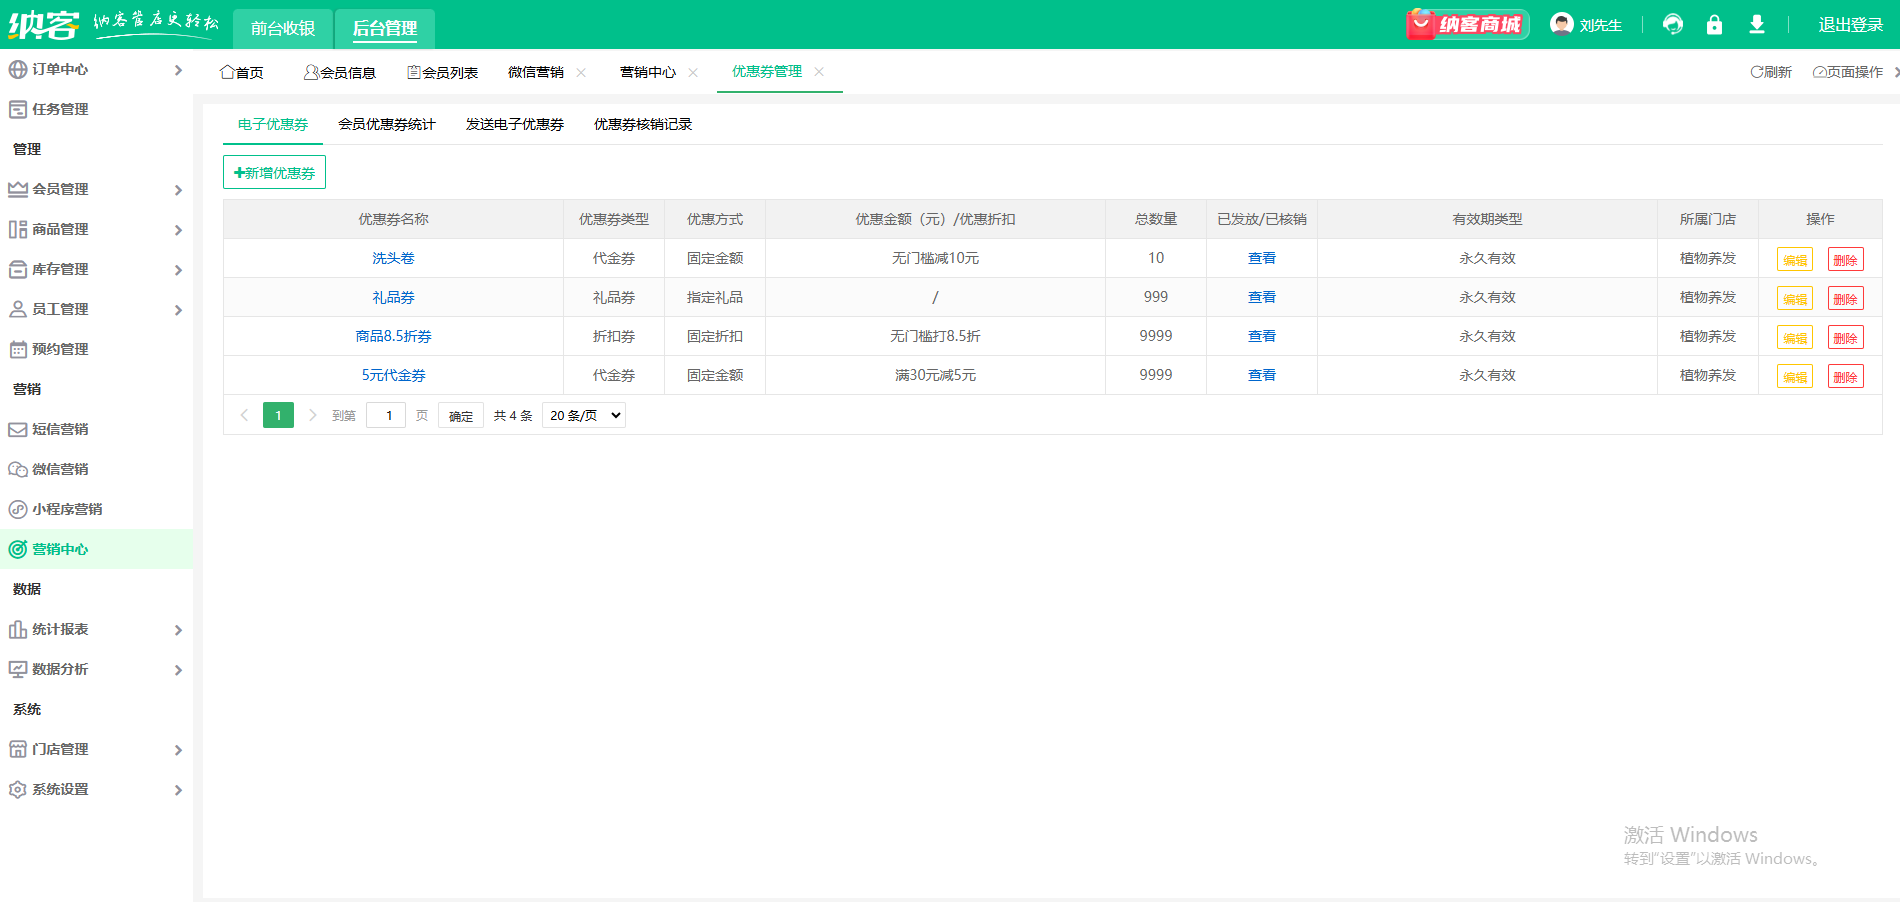
Task: Select the 会员优惠券统计 sub-tab
Action: [387, 124]
